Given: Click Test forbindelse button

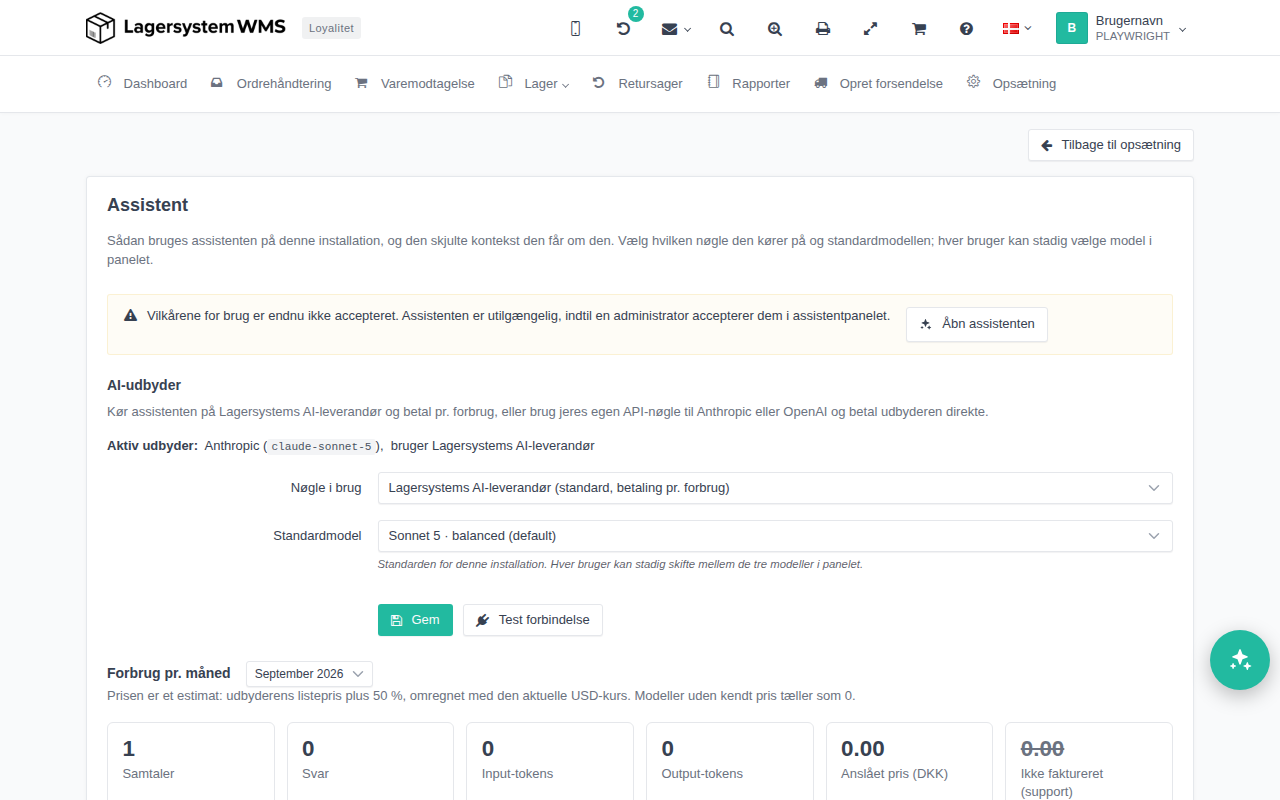Looking at the screenshot, I should (533, 620).
